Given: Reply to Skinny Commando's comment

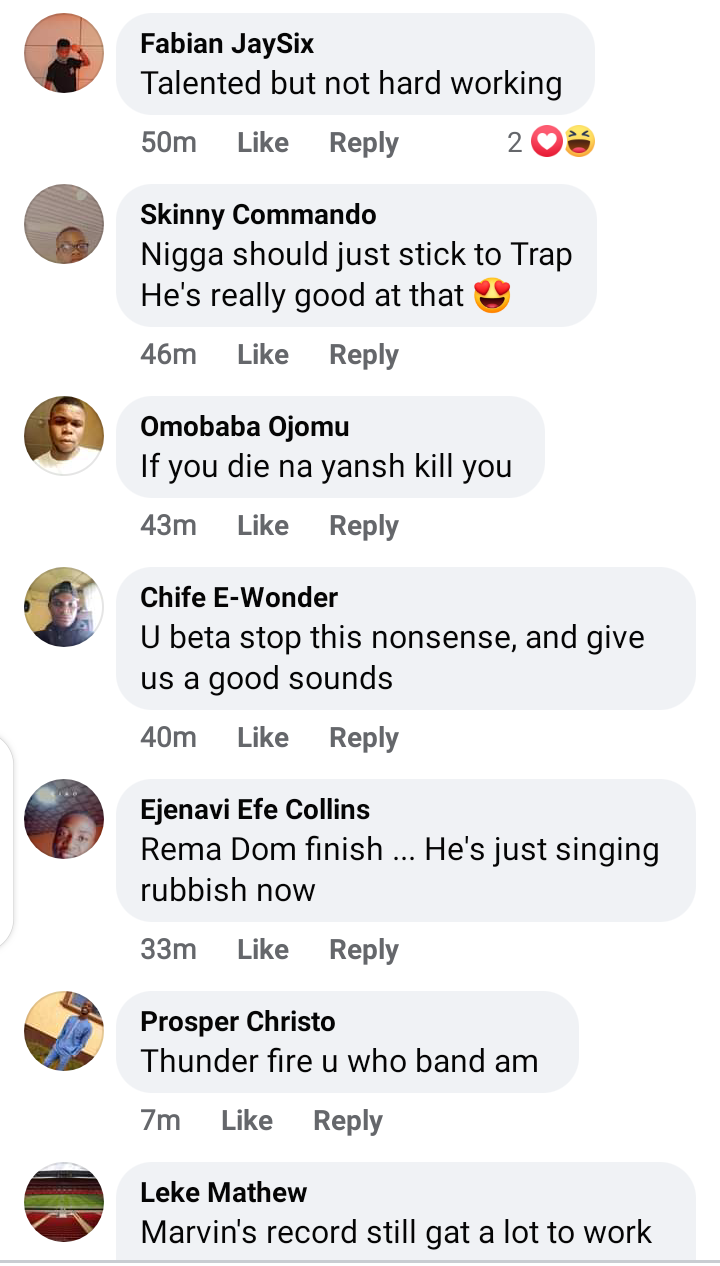Looking at the screenshot, I should [364, 354].
